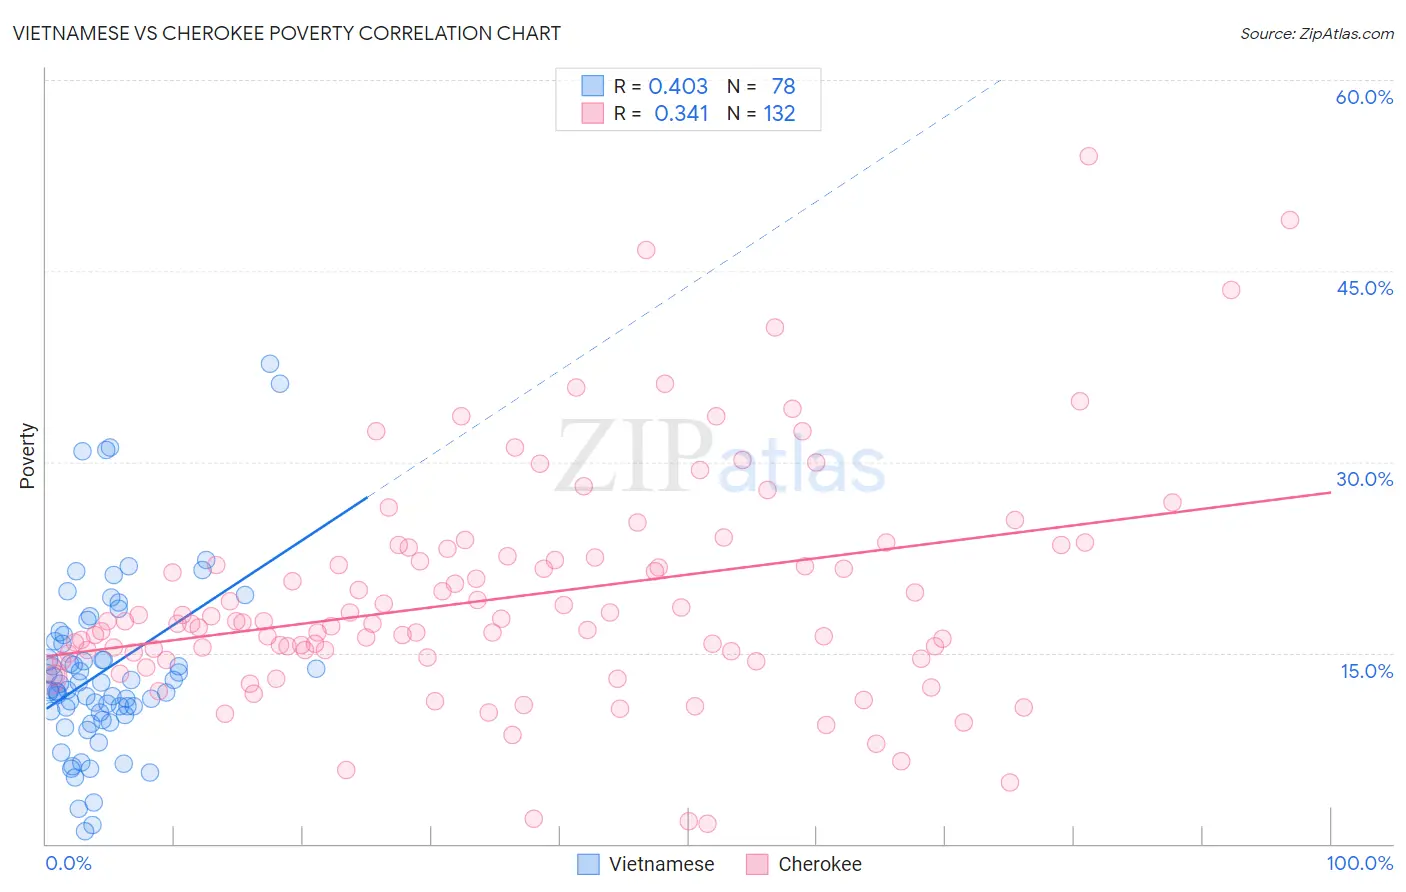This screenshot has width=1406, height=892.
Task: Click the 45.0% axis tick label
Action: click(x=1364, y=288)
